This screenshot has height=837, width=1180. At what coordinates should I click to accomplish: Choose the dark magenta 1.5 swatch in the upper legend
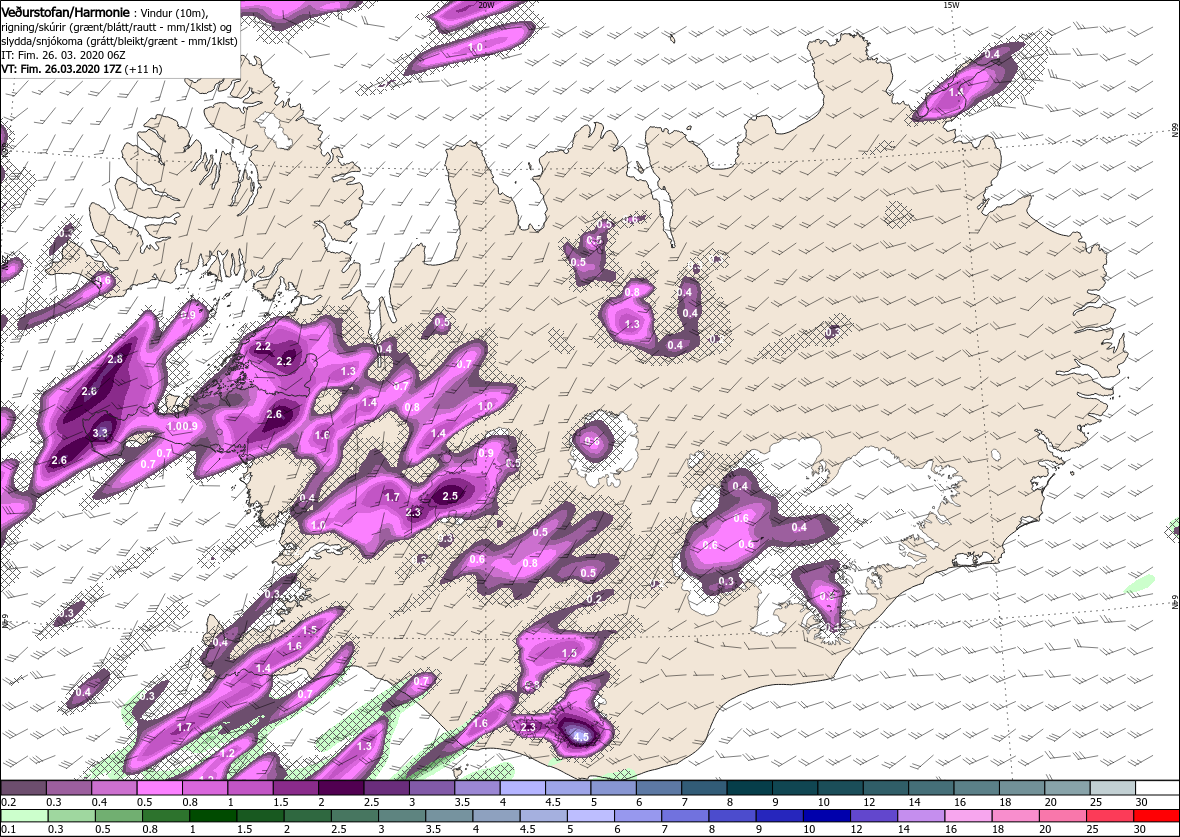(x=297, y=787)
